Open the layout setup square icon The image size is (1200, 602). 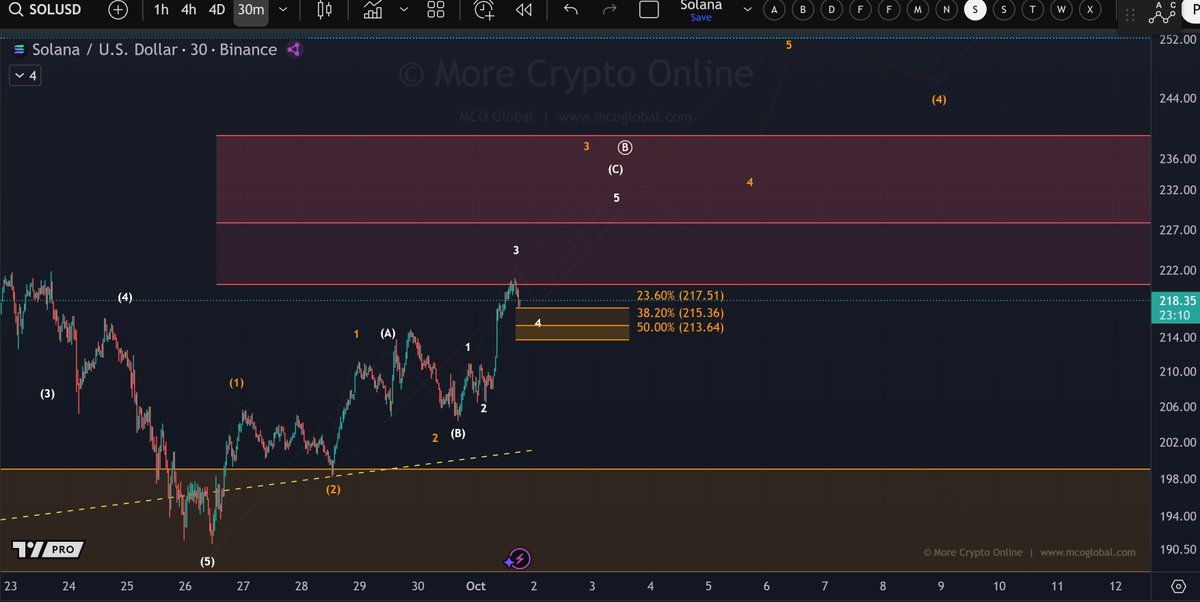tap(649, 10)
